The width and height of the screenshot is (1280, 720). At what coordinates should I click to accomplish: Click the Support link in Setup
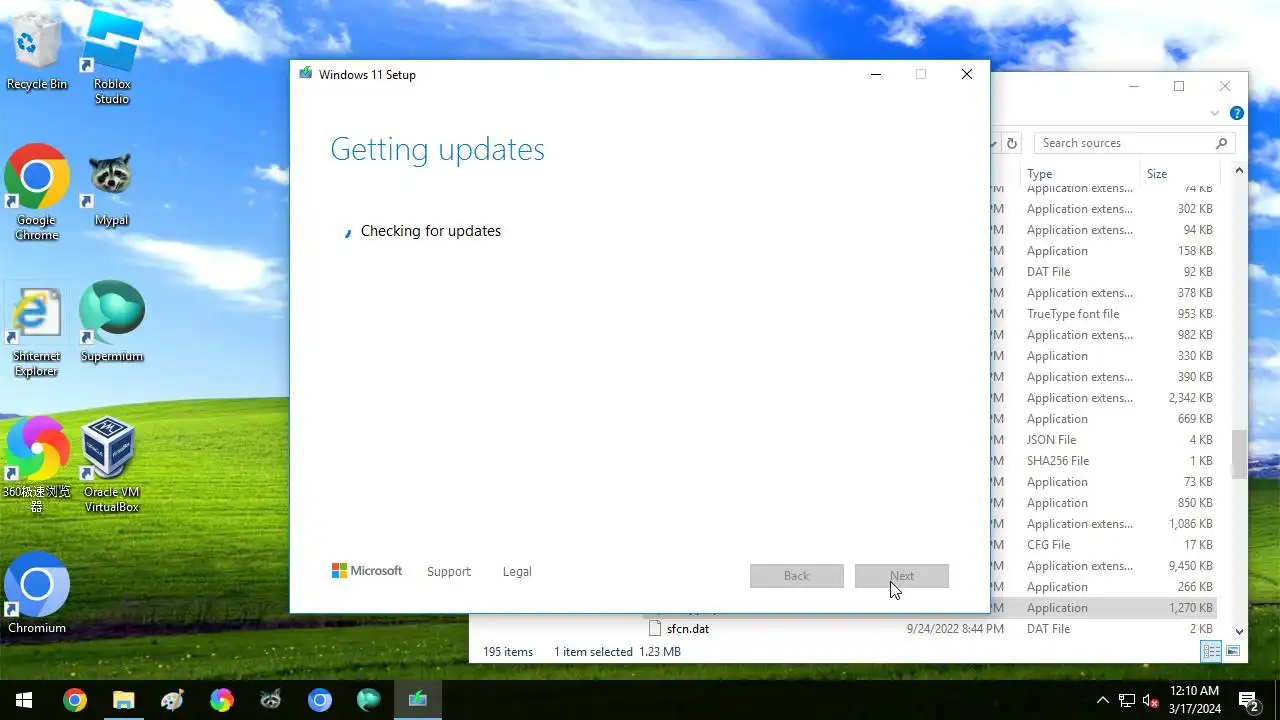(448, 572)
